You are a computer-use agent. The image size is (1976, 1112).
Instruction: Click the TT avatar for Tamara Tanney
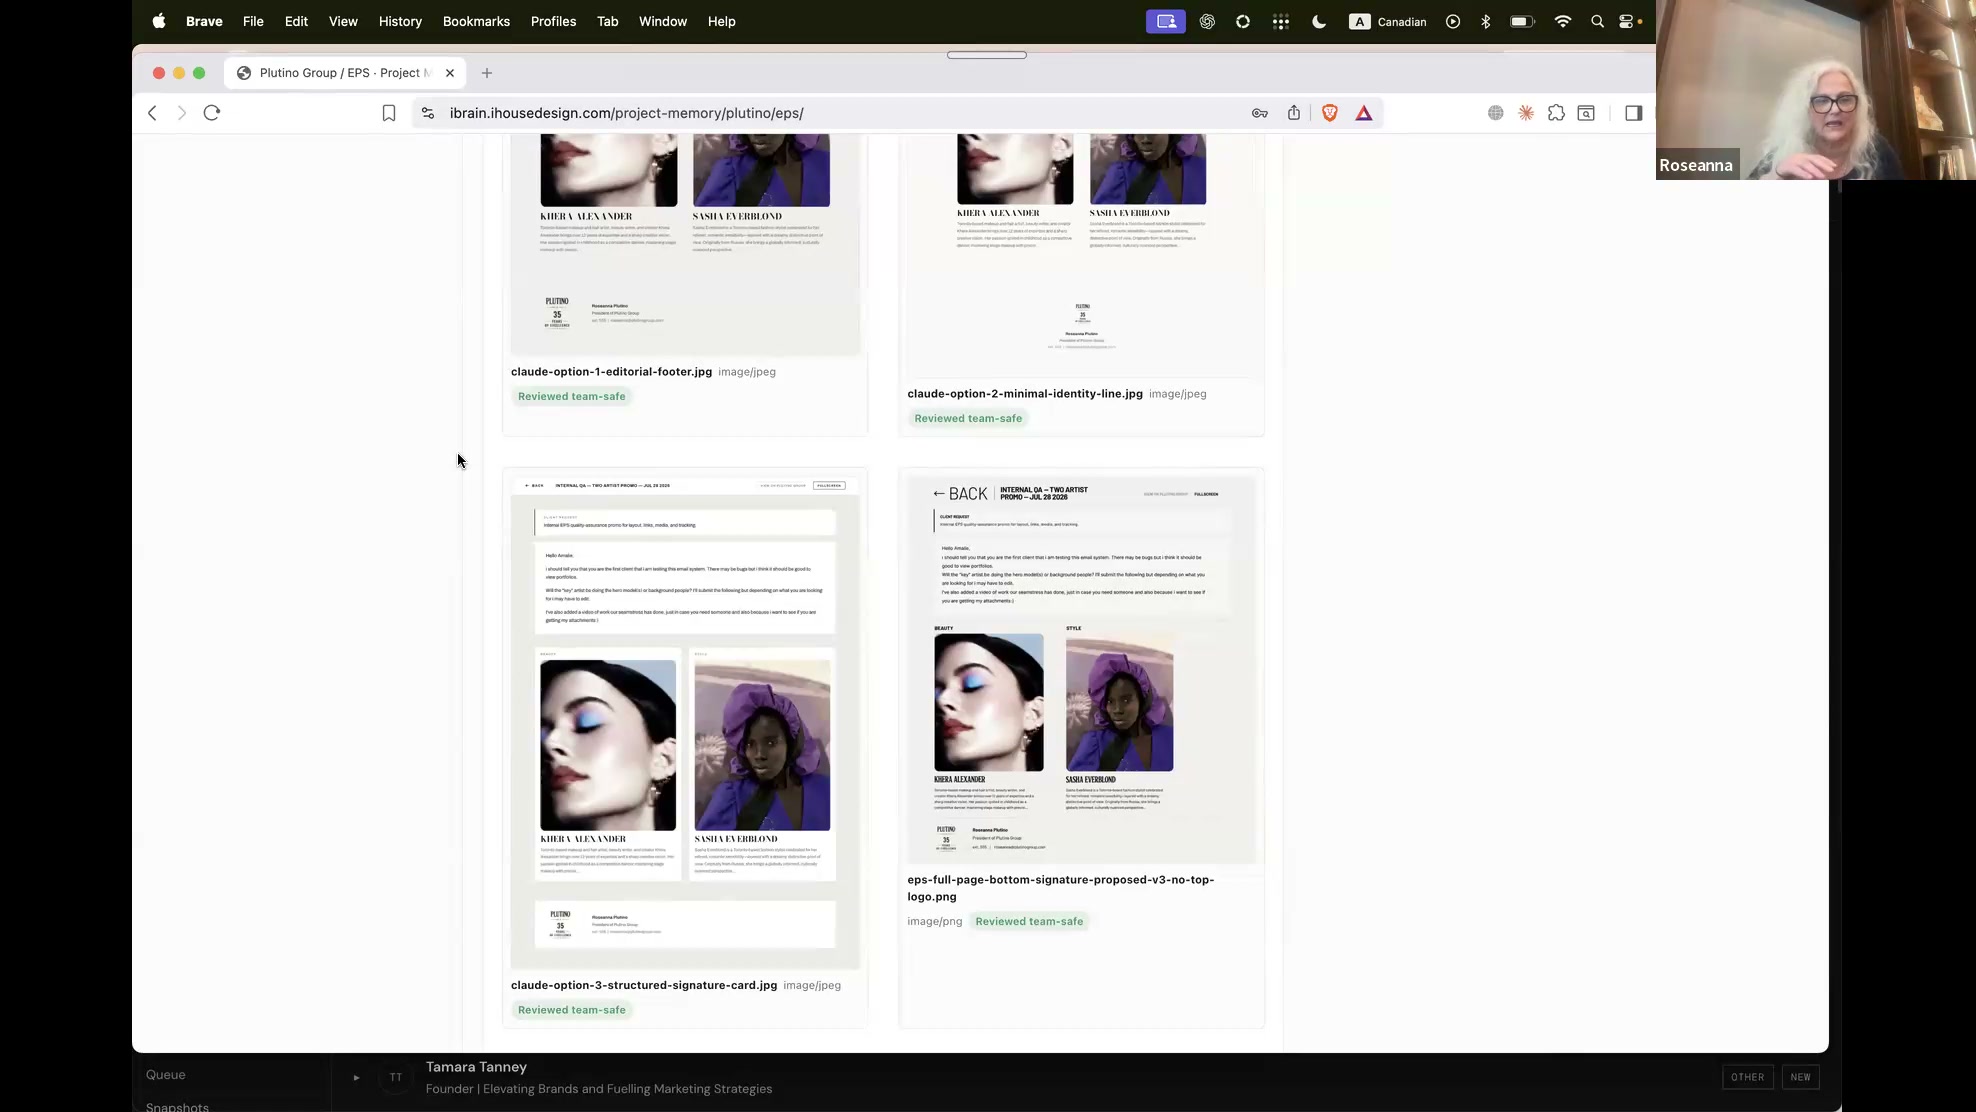coord(396,1078)
